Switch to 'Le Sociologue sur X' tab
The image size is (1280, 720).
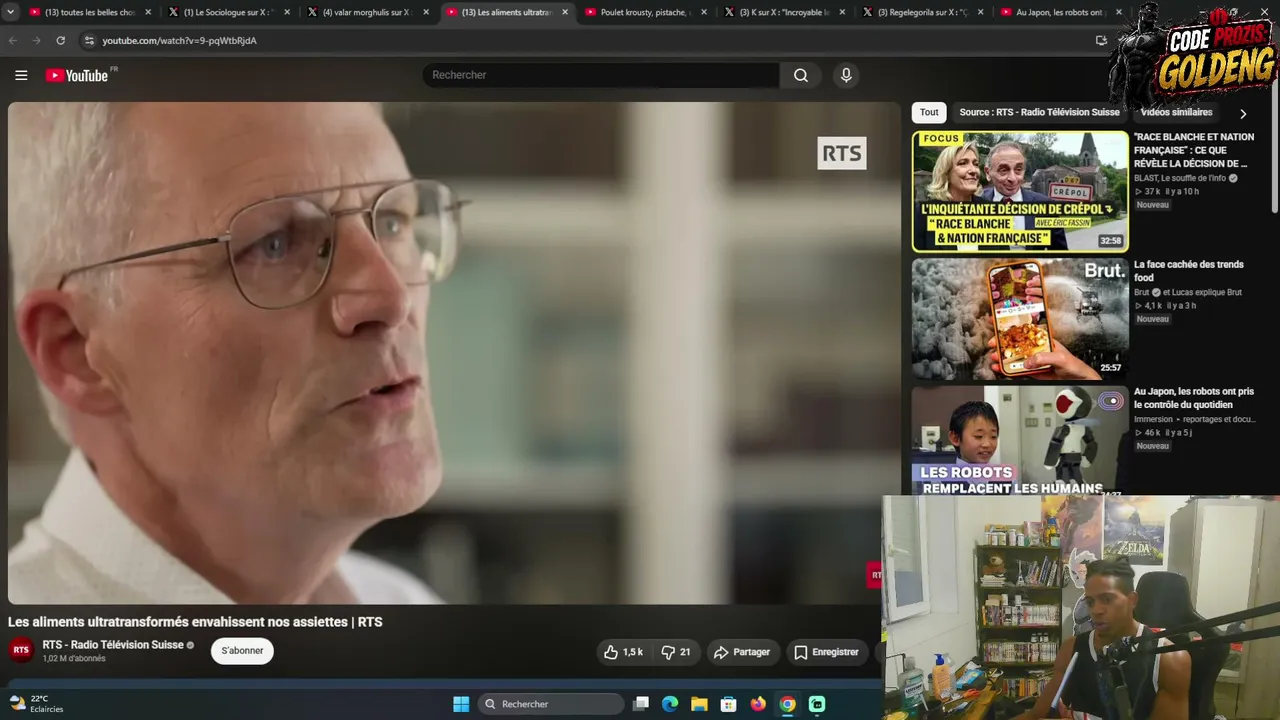point(227,12)
